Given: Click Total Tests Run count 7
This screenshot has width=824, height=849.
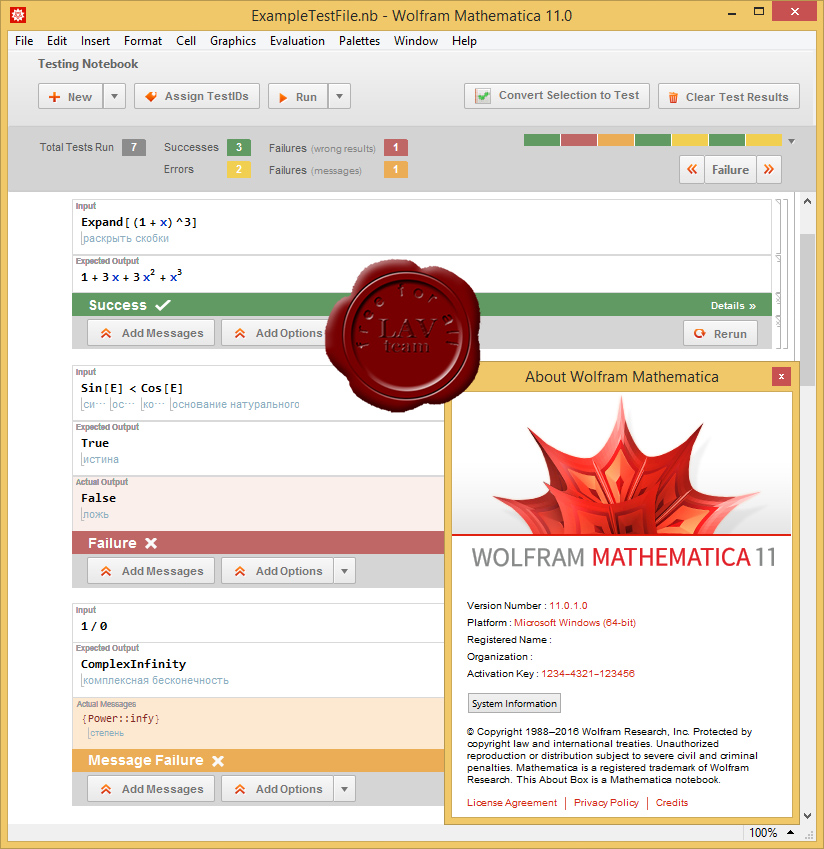Looking at the screenshot, I should (134, 147).
